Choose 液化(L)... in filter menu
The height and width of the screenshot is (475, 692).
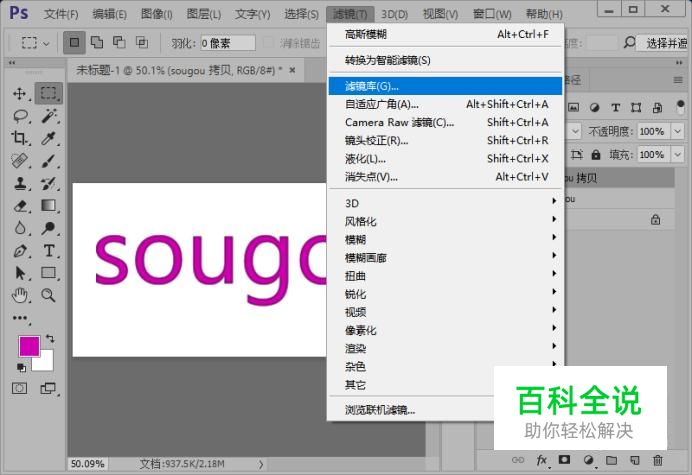[445, 158]
